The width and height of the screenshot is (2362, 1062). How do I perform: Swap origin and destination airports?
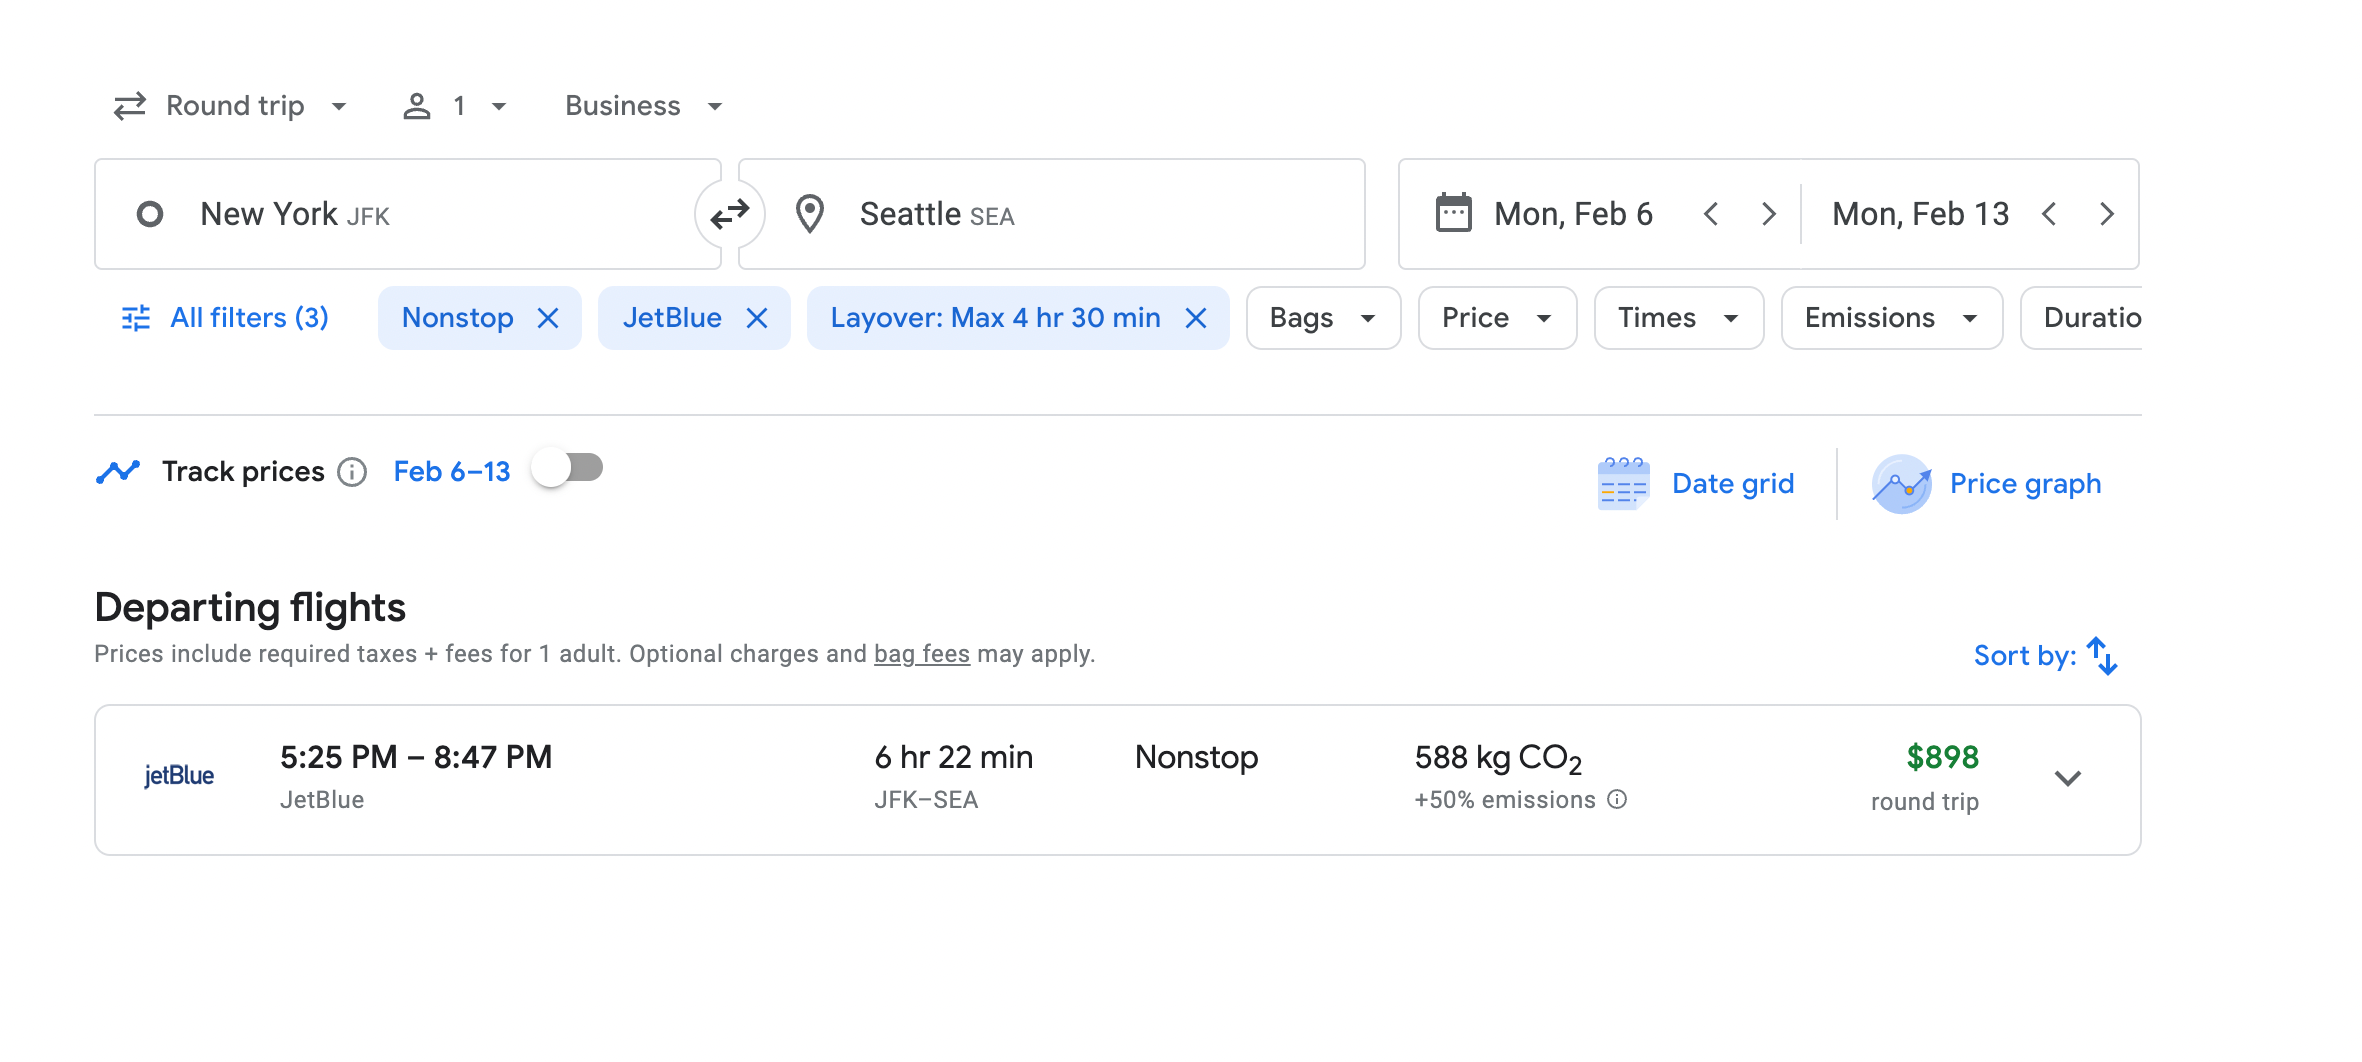(x=729, y=214)
